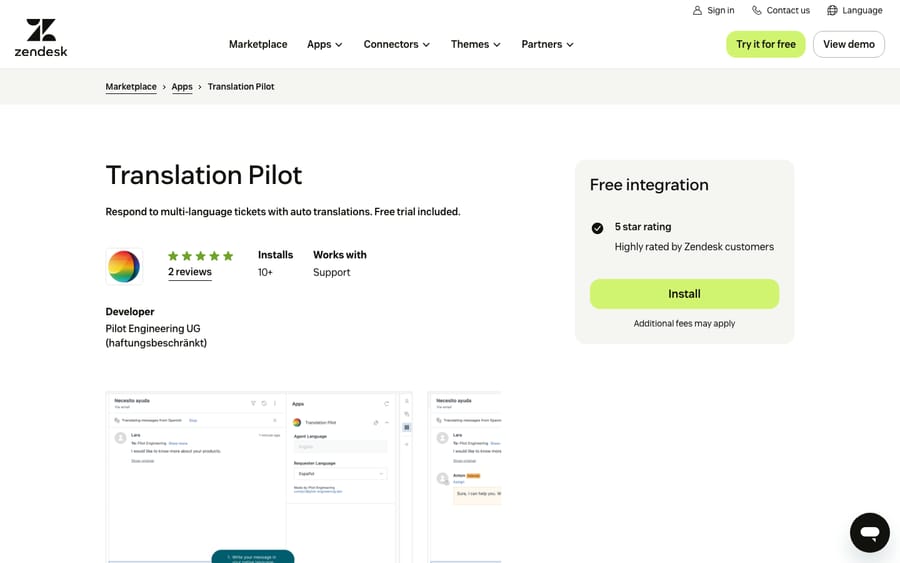Click the Additional fees may apply note
The image size is (900, 563).
tap(684, 324)
